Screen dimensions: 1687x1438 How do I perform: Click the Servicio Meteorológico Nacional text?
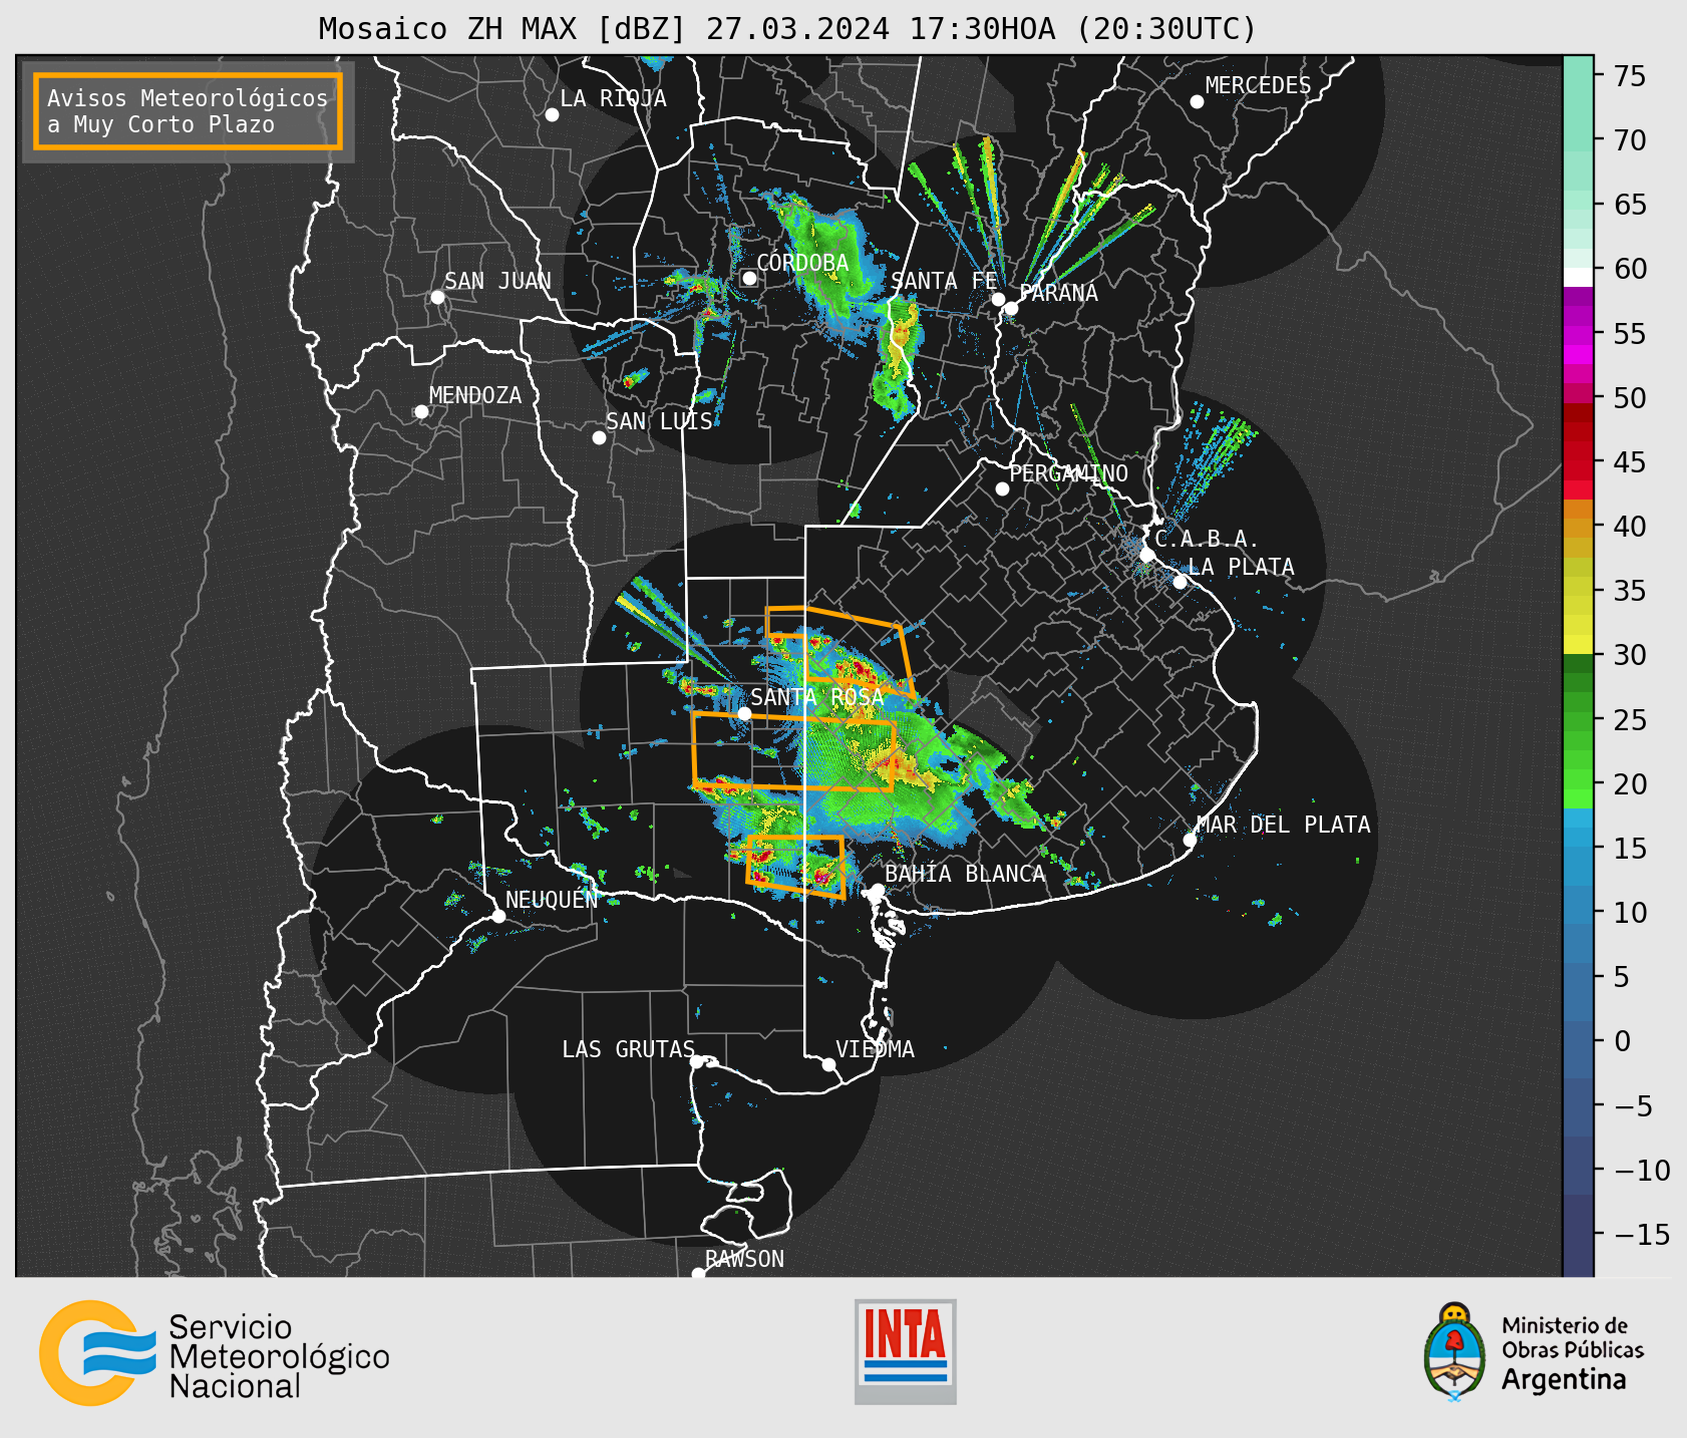coord(279,1357)
